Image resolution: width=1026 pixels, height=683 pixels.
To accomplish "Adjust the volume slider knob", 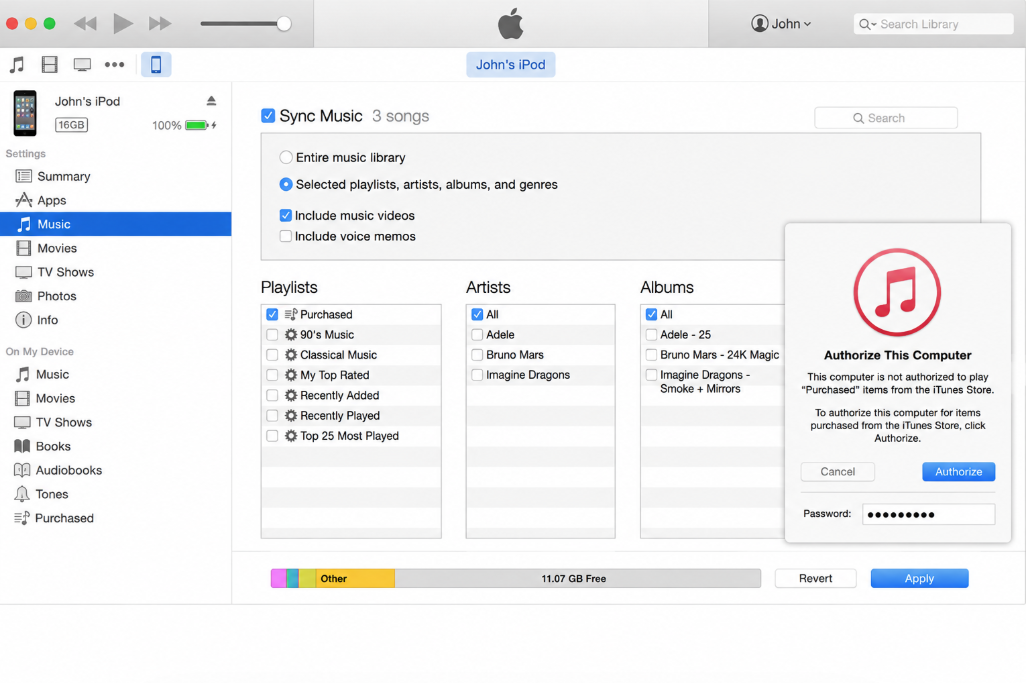I will coord(284,24).
